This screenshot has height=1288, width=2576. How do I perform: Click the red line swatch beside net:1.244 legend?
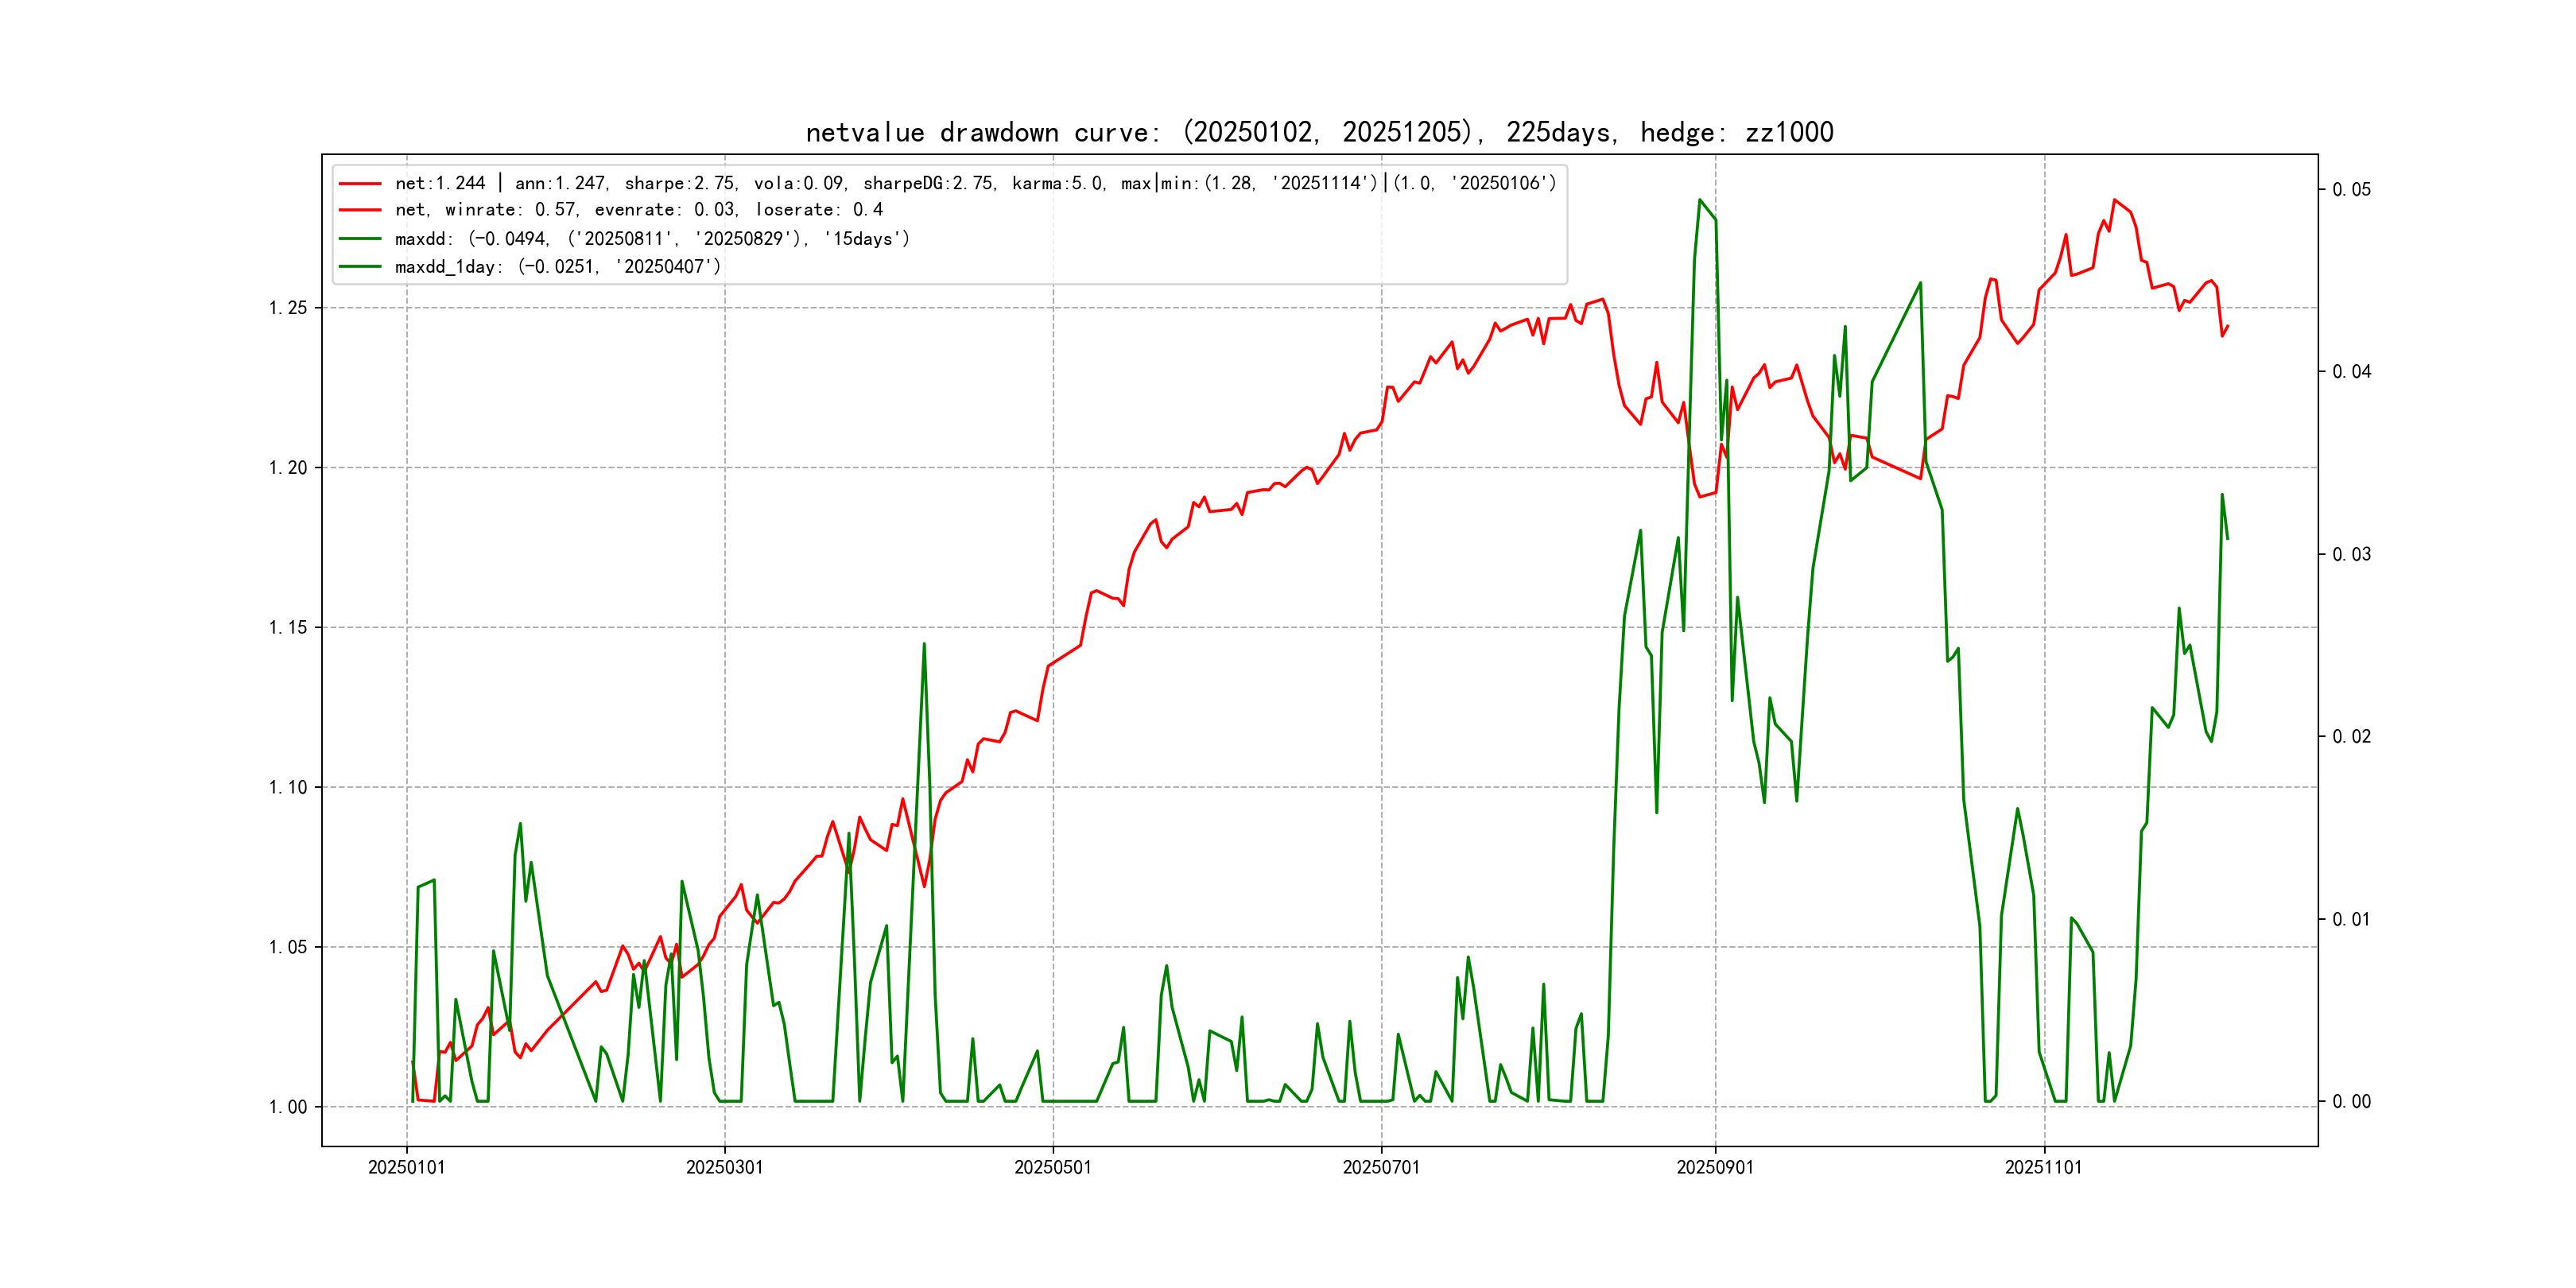pos(360,184)
